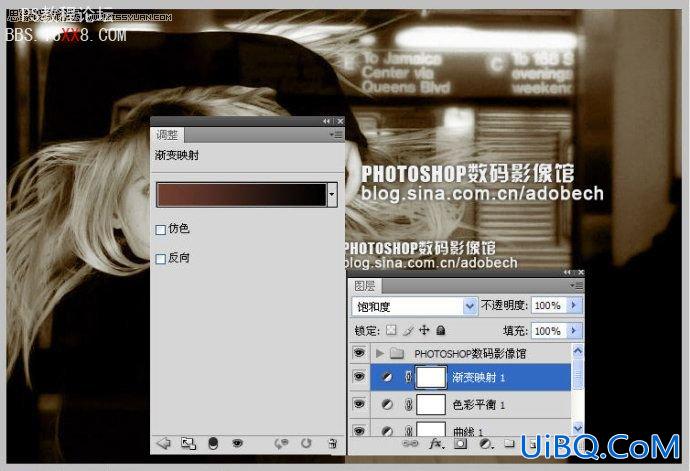Screen dimensions: 690x471
Task: Click Layers panel scrollbar up arrow
Action: pos(578,351)
